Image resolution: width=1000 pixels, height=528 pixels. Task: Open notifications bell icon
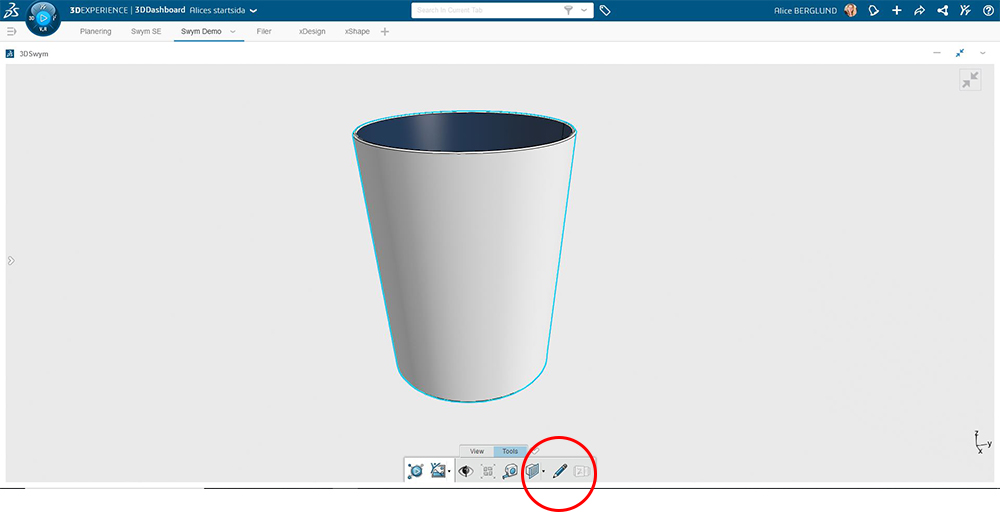point(873,11)
